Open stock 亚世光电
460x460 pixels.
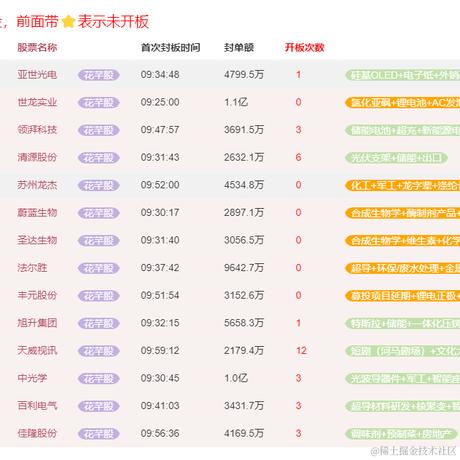(37, 74)
